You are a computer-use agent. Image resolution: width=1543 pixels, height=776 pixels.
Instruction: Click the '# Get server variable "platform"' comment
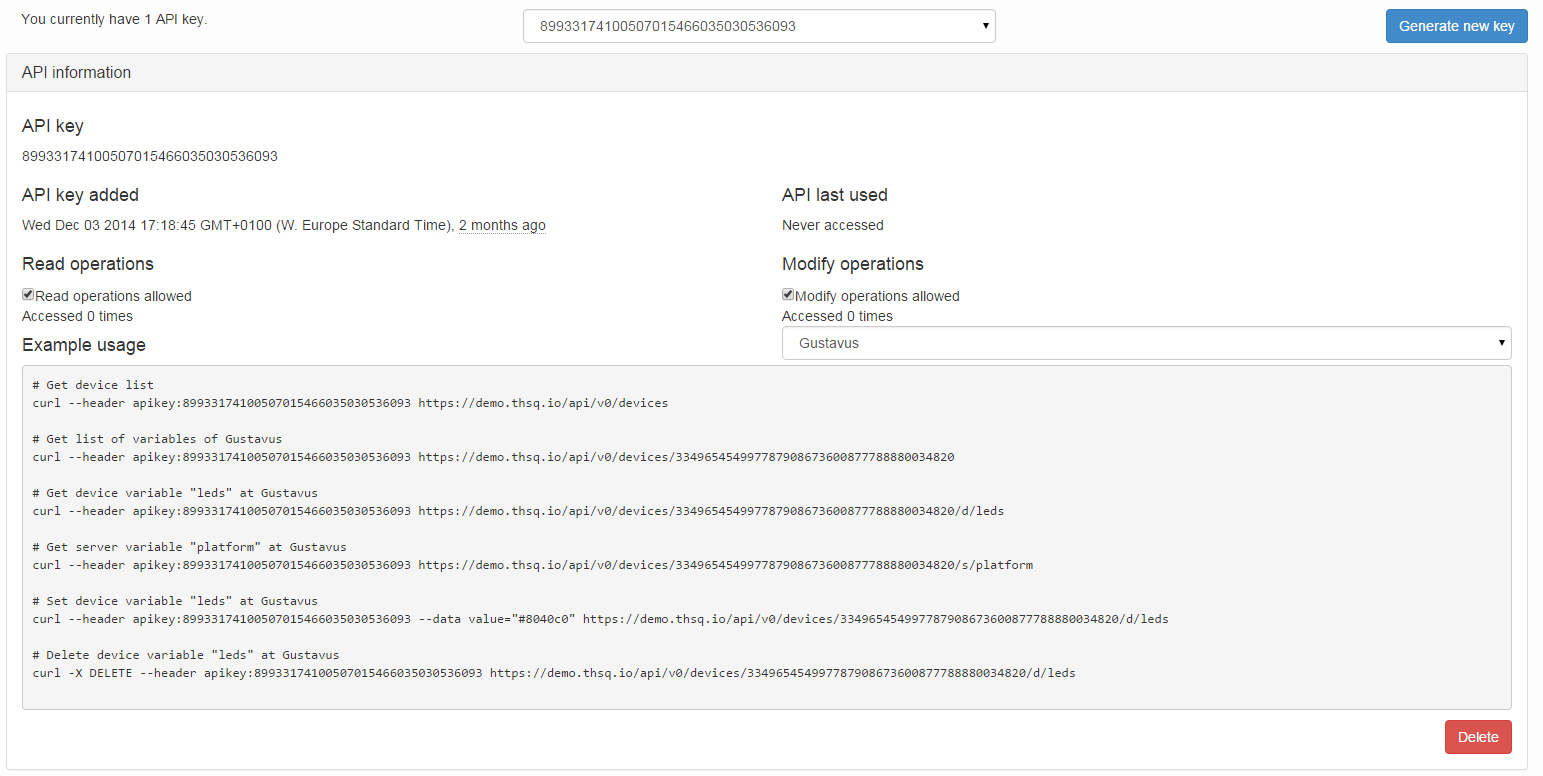pos(189,547)
